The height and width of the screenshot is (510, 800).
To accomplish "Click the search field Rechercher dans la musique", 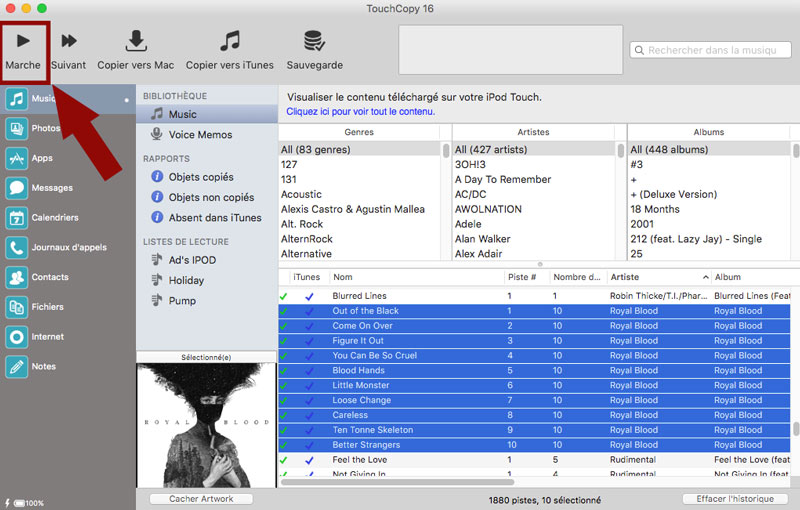I will [x=711, y=50].
